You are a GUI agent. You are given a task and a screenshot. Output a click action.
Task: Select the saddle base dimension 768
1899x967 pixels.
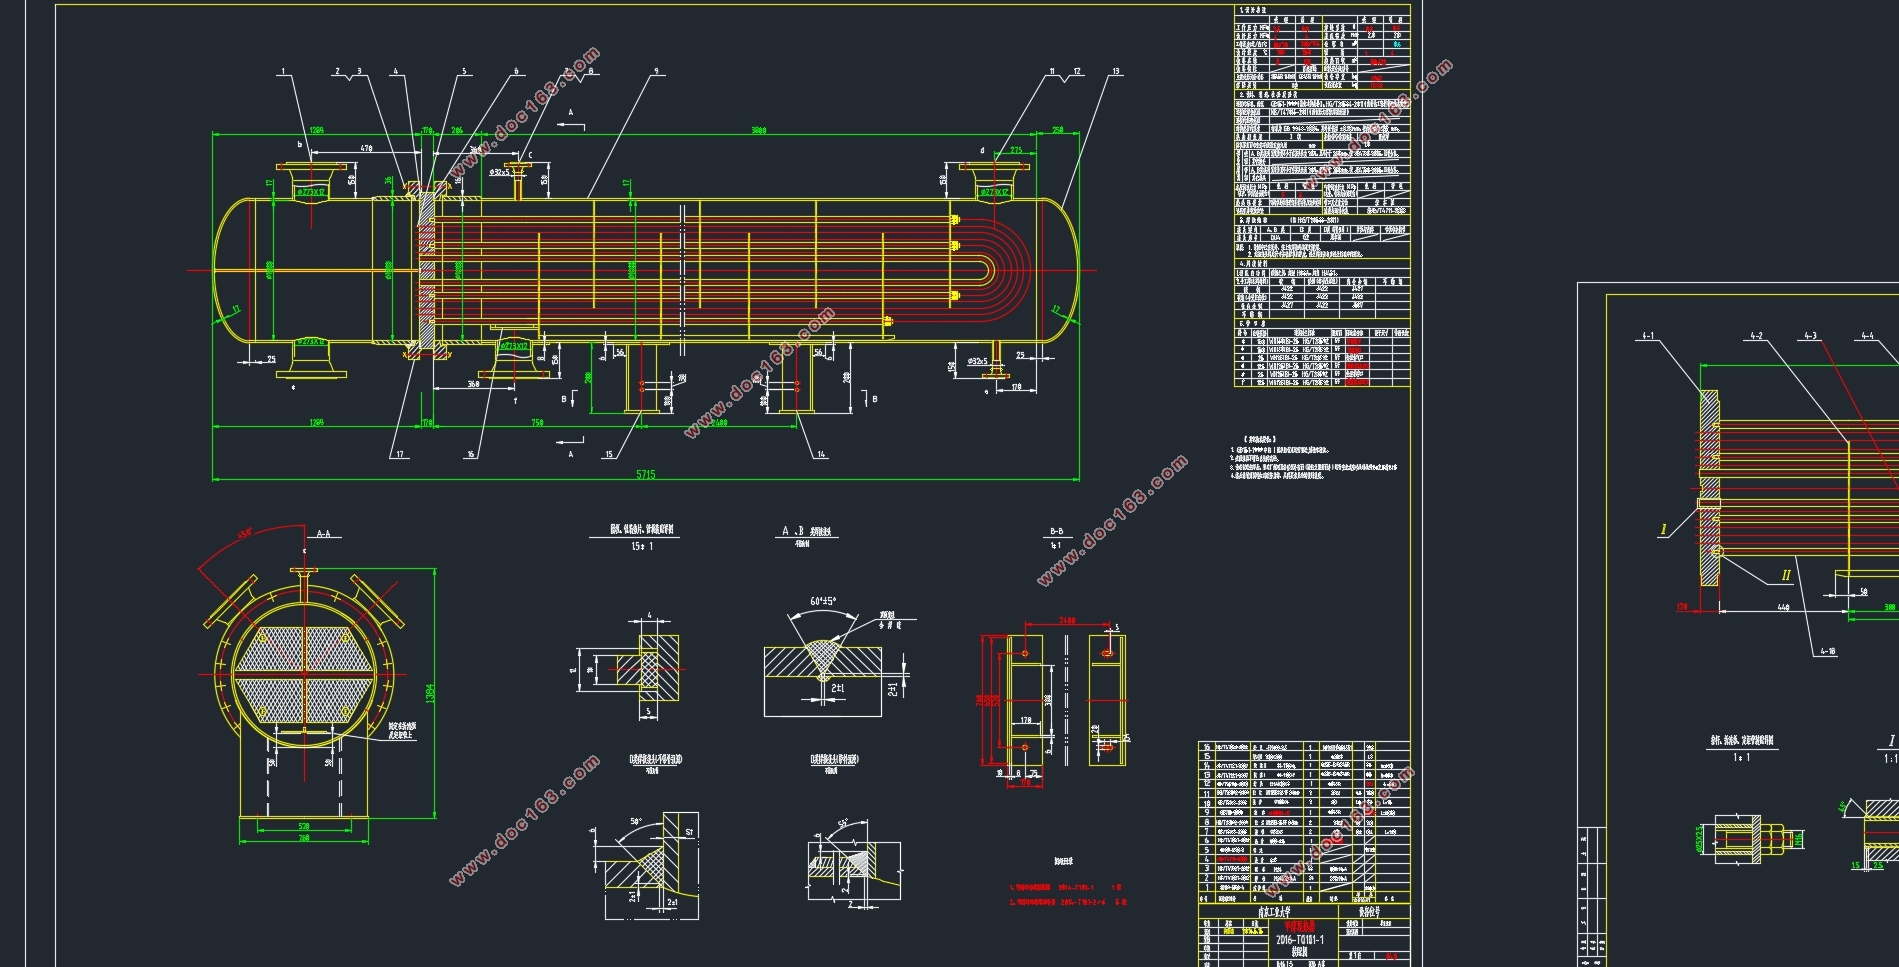[304, 838]
